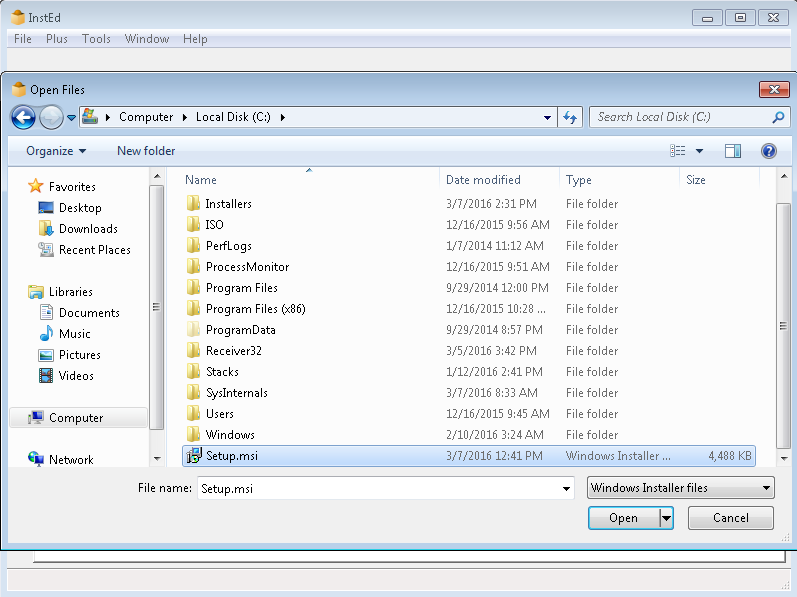Click the search magnifier icon
Image resolution: width=797 pixels, height=597 pixels.
pyautogui.click(x=778, y=117)
